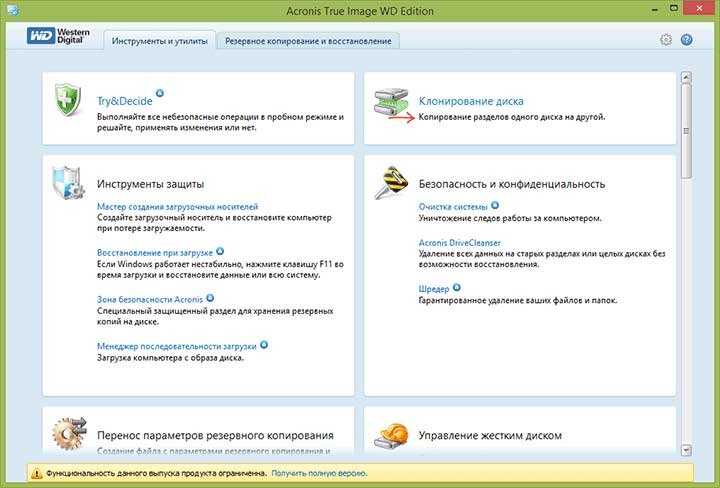The image size is (720, 488).
Task: Close the Acronis True Image window
Action: point(699,8)
